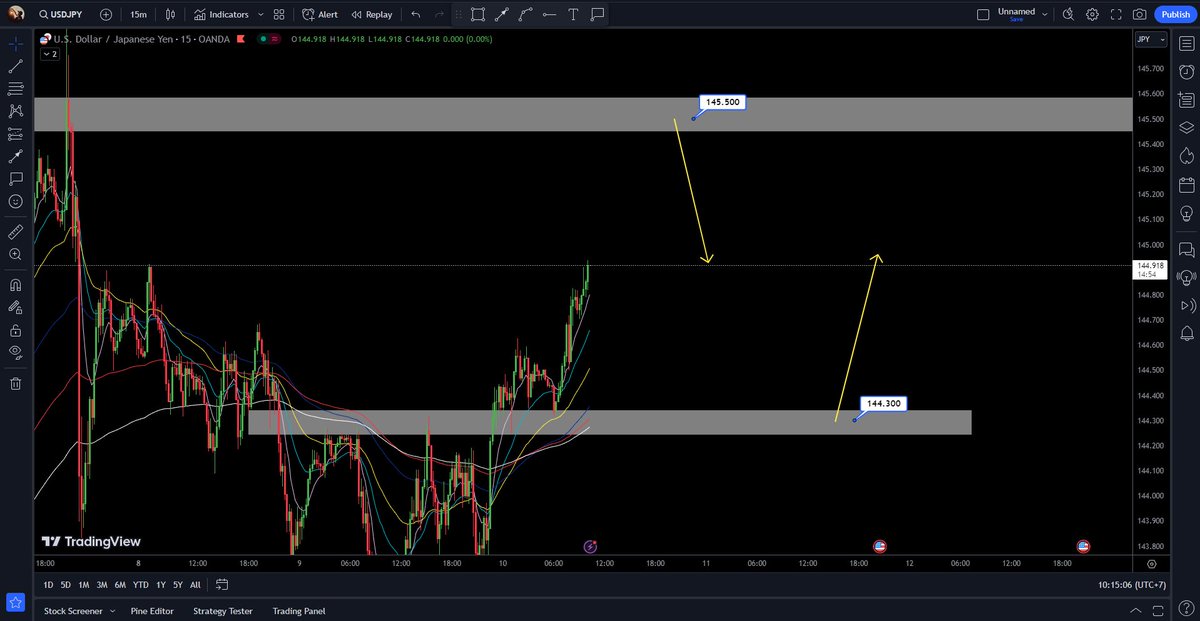
Task: Toggle magnet mode for drawings
Action: click(15, 284)
